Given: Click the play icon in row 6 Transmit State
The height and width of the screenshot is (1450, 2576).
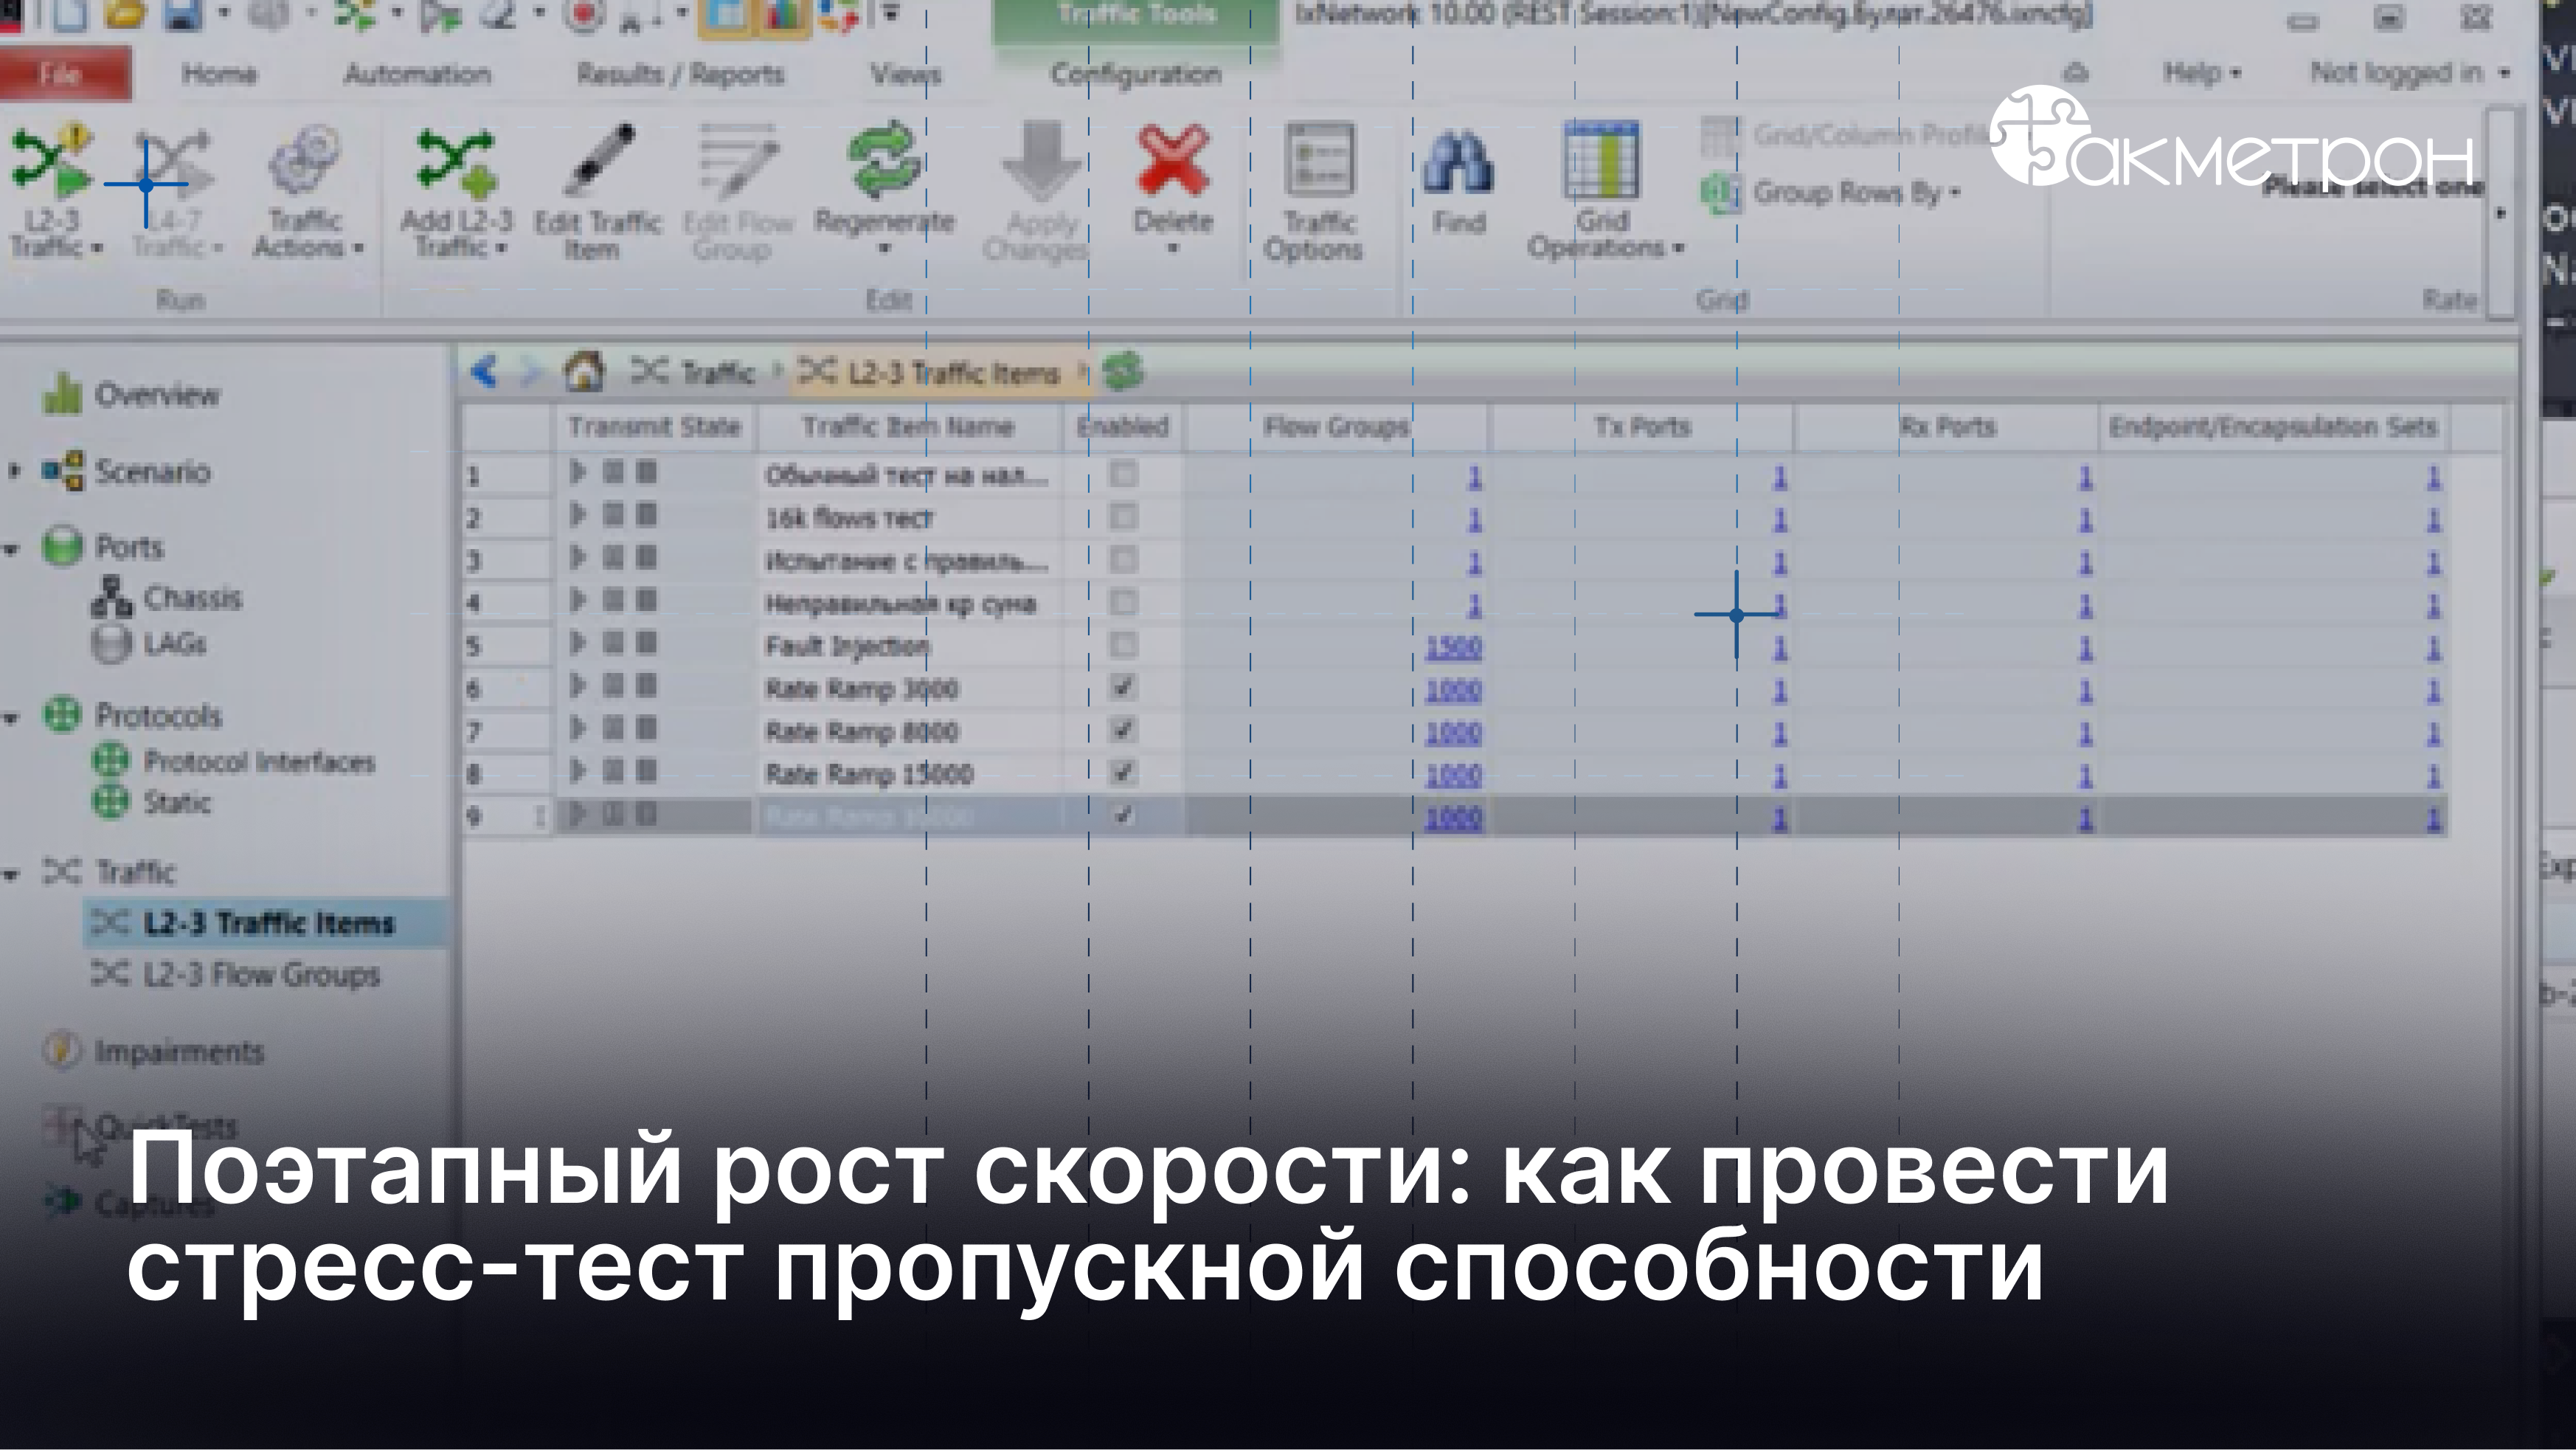Looking at the screenshot, I should [578, 686].
